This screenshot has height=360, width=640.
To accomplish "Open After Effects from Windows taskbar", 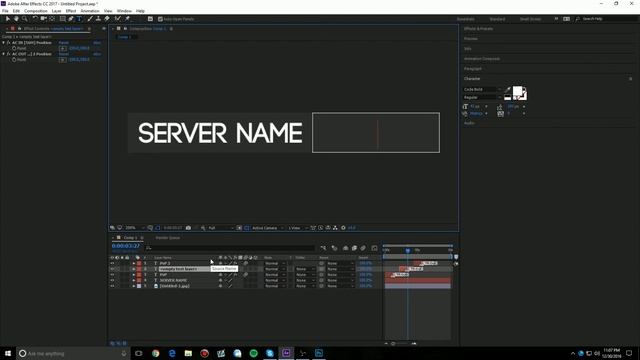I will [x=286, y=353].
